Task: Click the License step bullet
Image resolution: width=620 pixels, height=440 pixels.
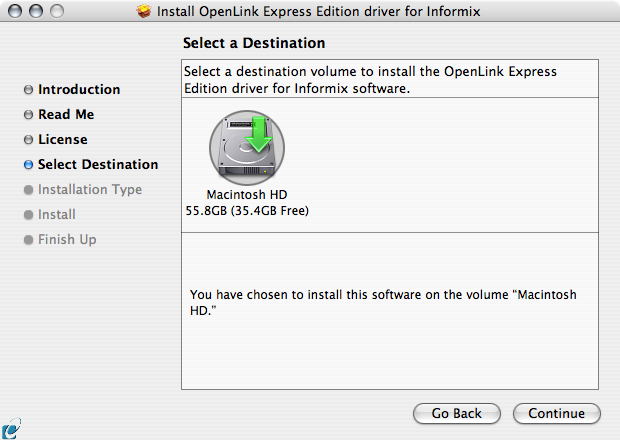Action: (28, 140)
